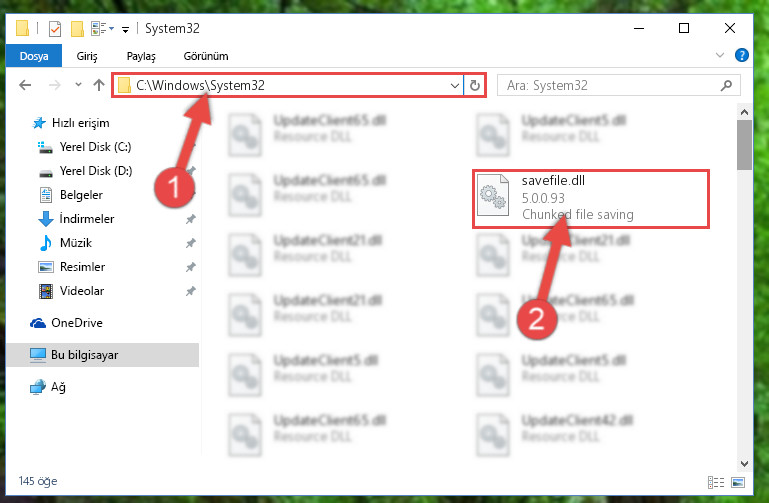Open the Görünüm ribbon tab

(206, 56)
